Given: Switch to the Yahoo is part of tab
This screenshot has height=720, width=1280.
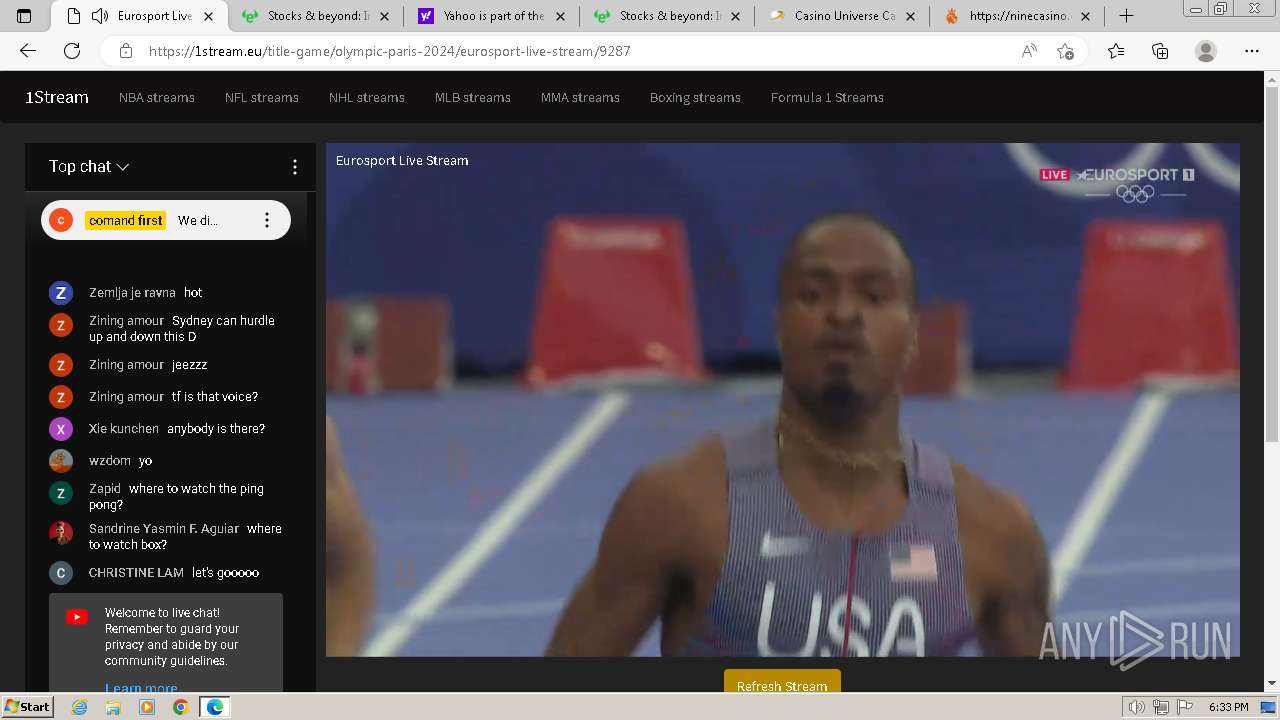Looking at the screenshot, I should coord(492,16).
